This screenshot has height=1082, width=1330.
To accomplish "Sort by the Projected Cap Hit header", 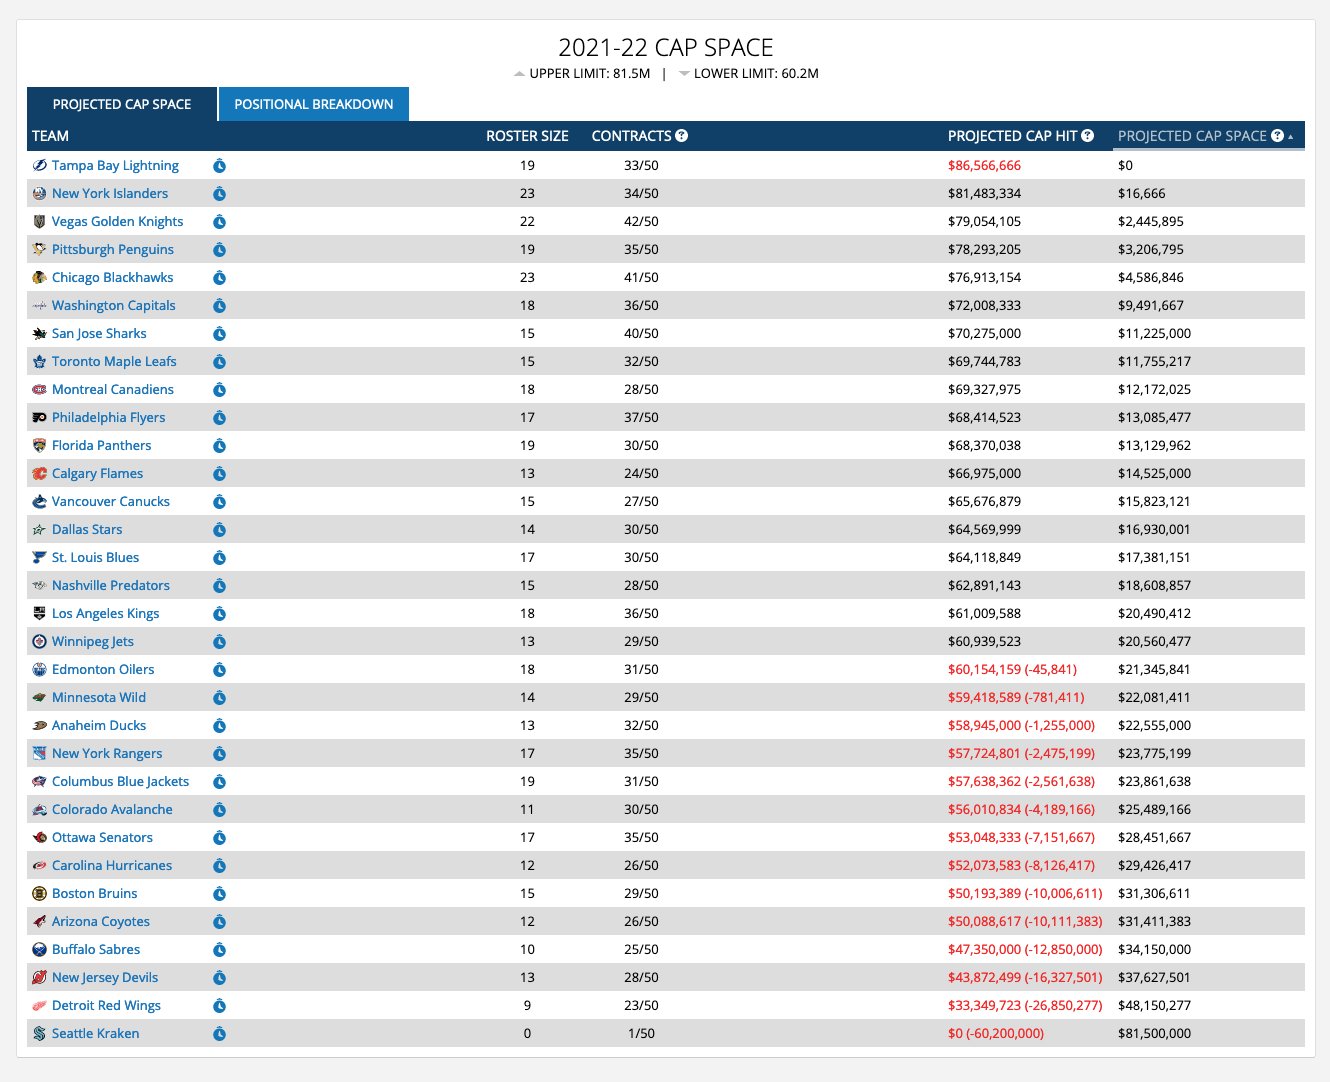I will pos(1012,136).
